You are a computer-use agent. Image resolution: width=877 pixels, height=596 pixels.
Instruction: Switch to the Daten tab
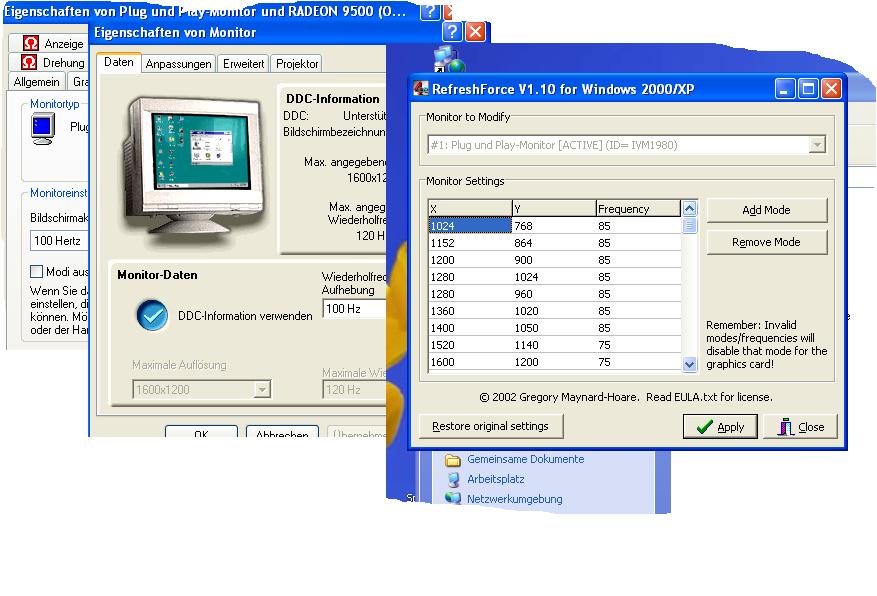click(119, 62)
